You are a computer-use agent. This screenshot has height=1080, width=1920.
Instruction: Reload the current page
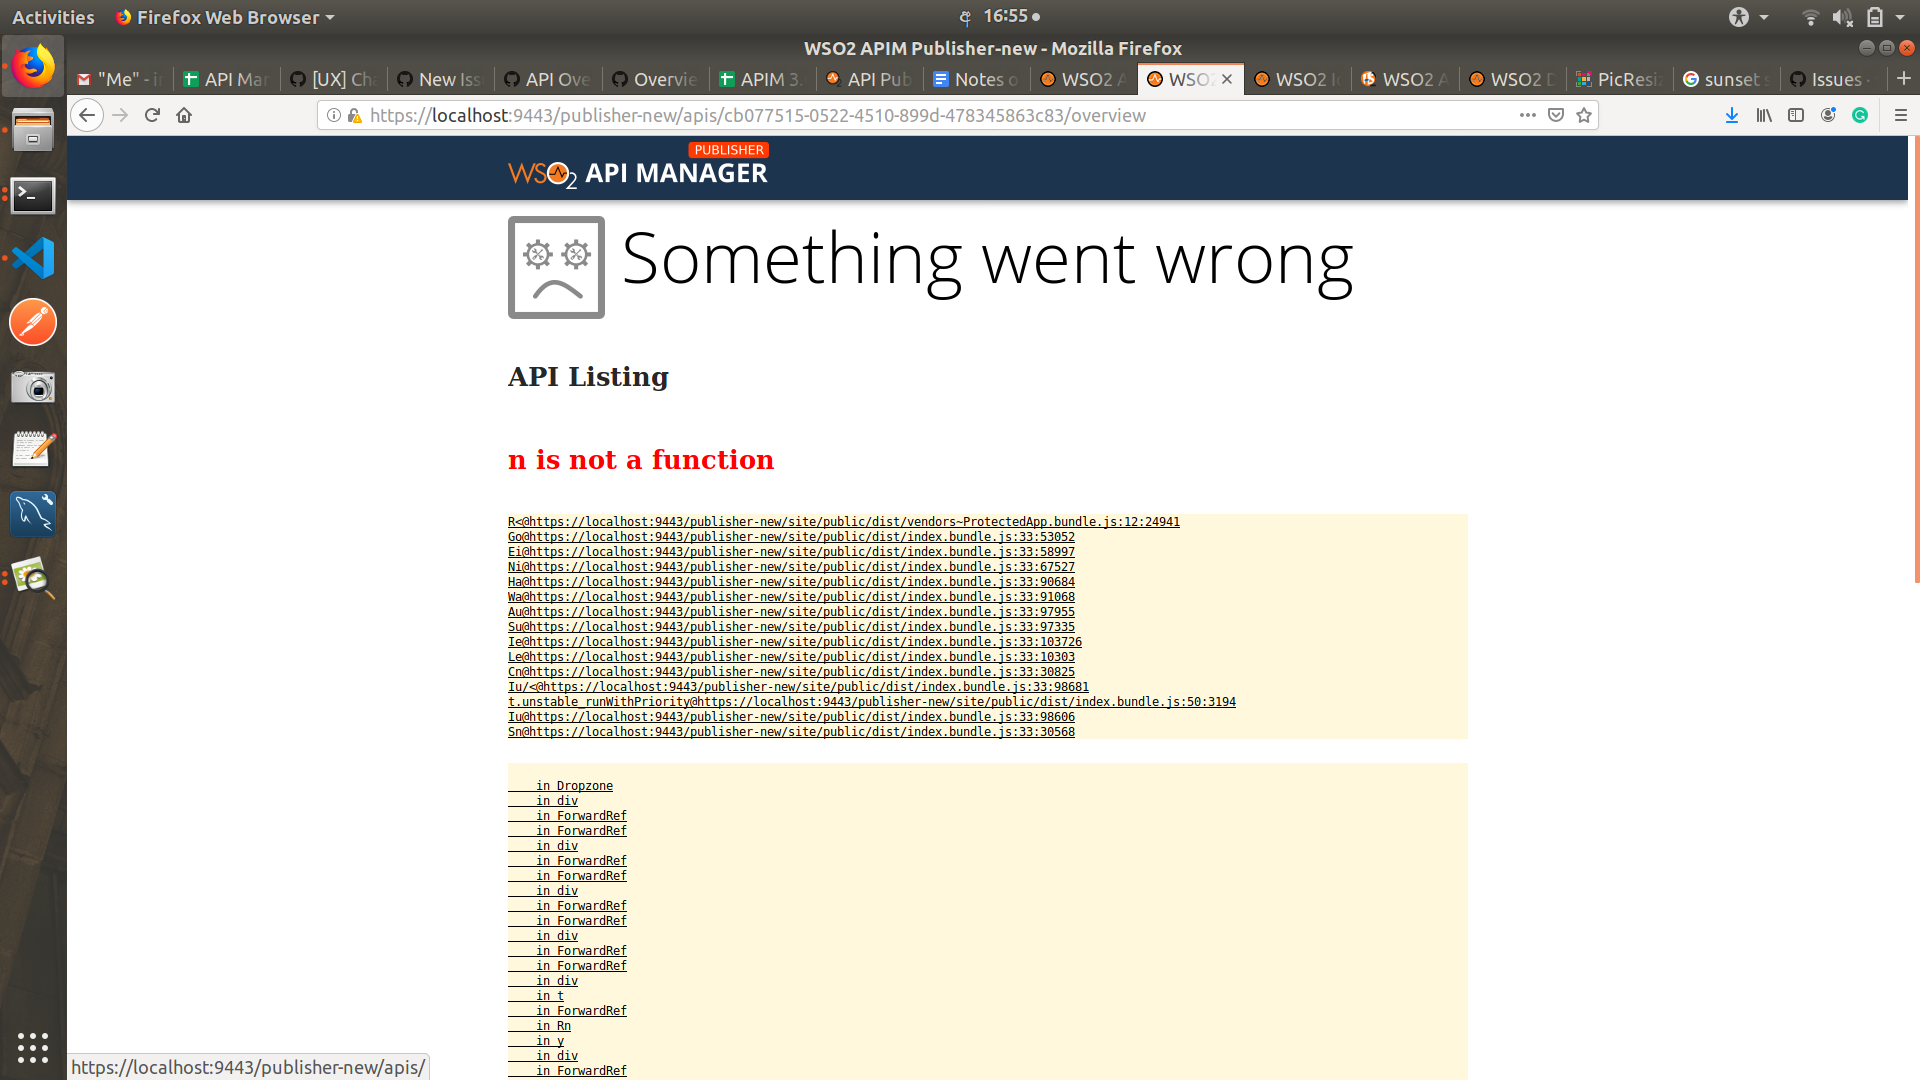coord(152,115)
